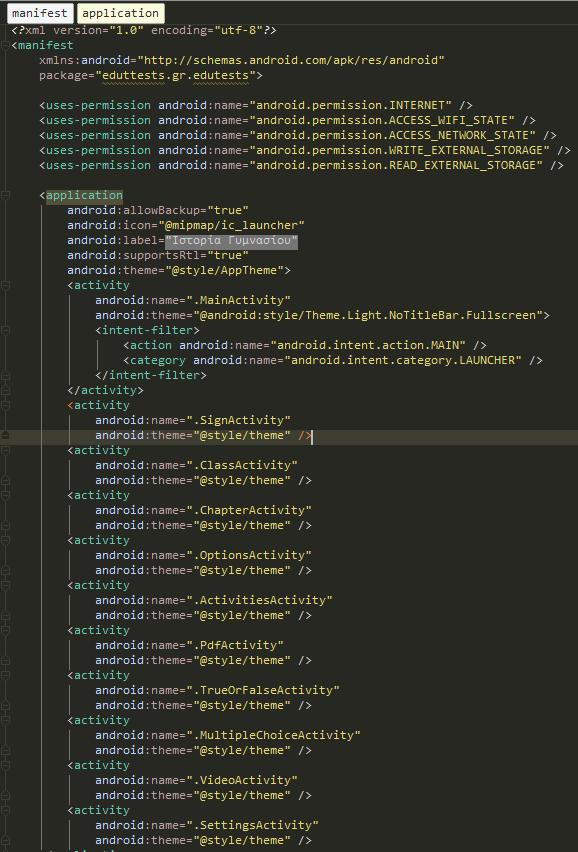Collapse the intent-filter fold marker

tap(5, 330)
